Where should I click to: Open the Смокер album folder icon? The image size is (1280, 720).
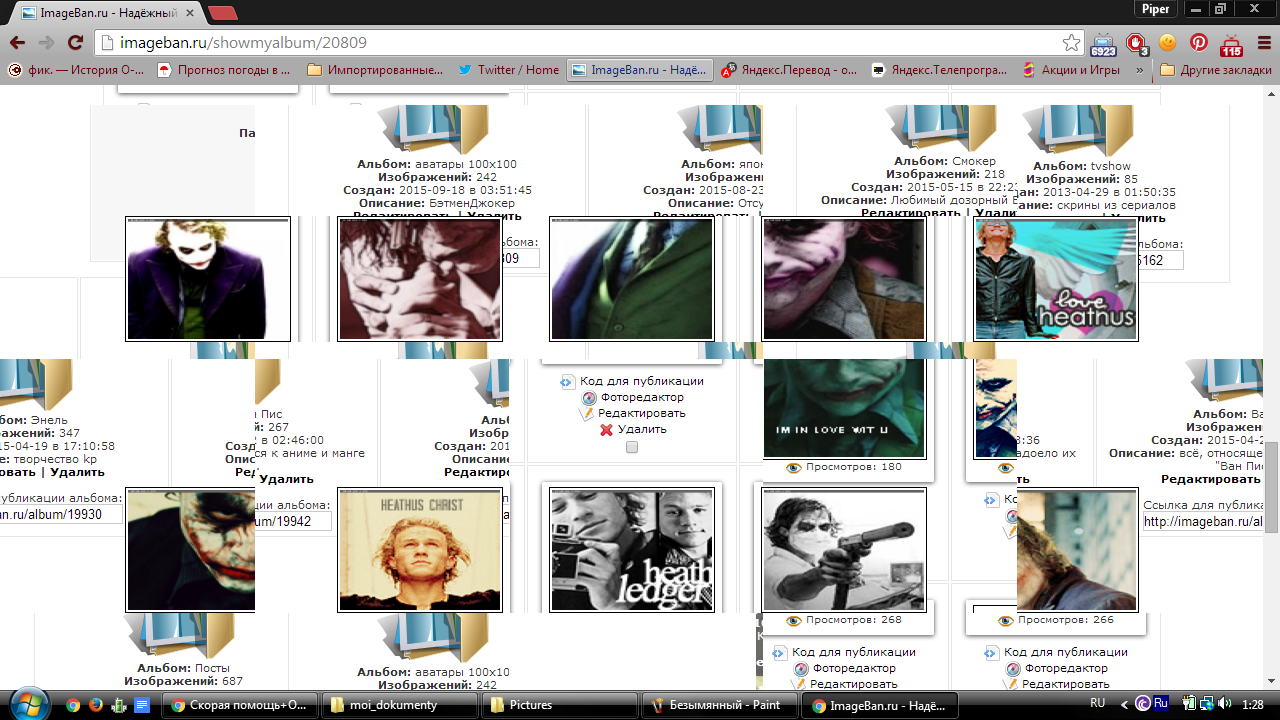coord(939,127)
